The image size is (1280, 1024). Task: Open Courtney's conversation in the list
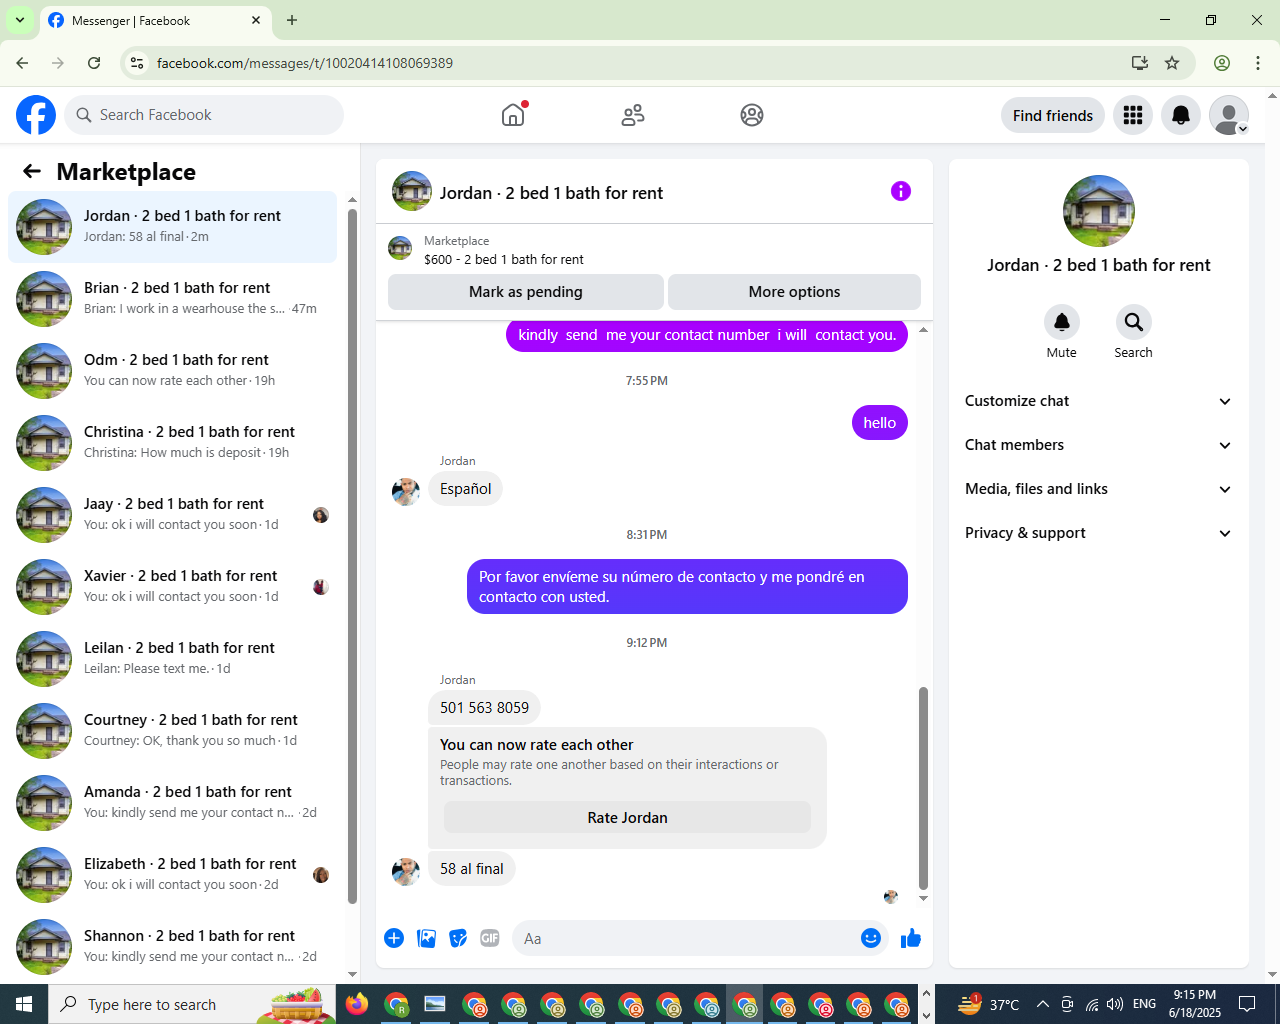[173, 731]
